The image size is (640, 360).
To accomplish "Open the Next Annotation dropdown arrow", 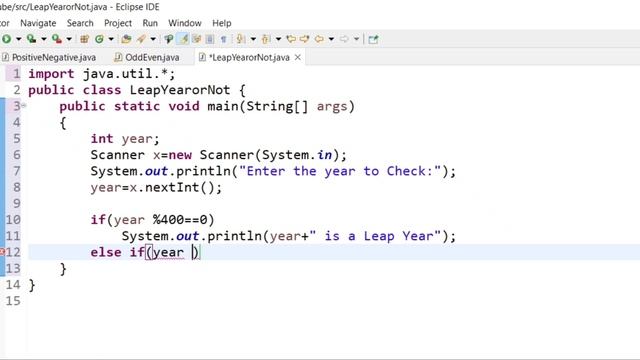I will (x=253, y=39).
